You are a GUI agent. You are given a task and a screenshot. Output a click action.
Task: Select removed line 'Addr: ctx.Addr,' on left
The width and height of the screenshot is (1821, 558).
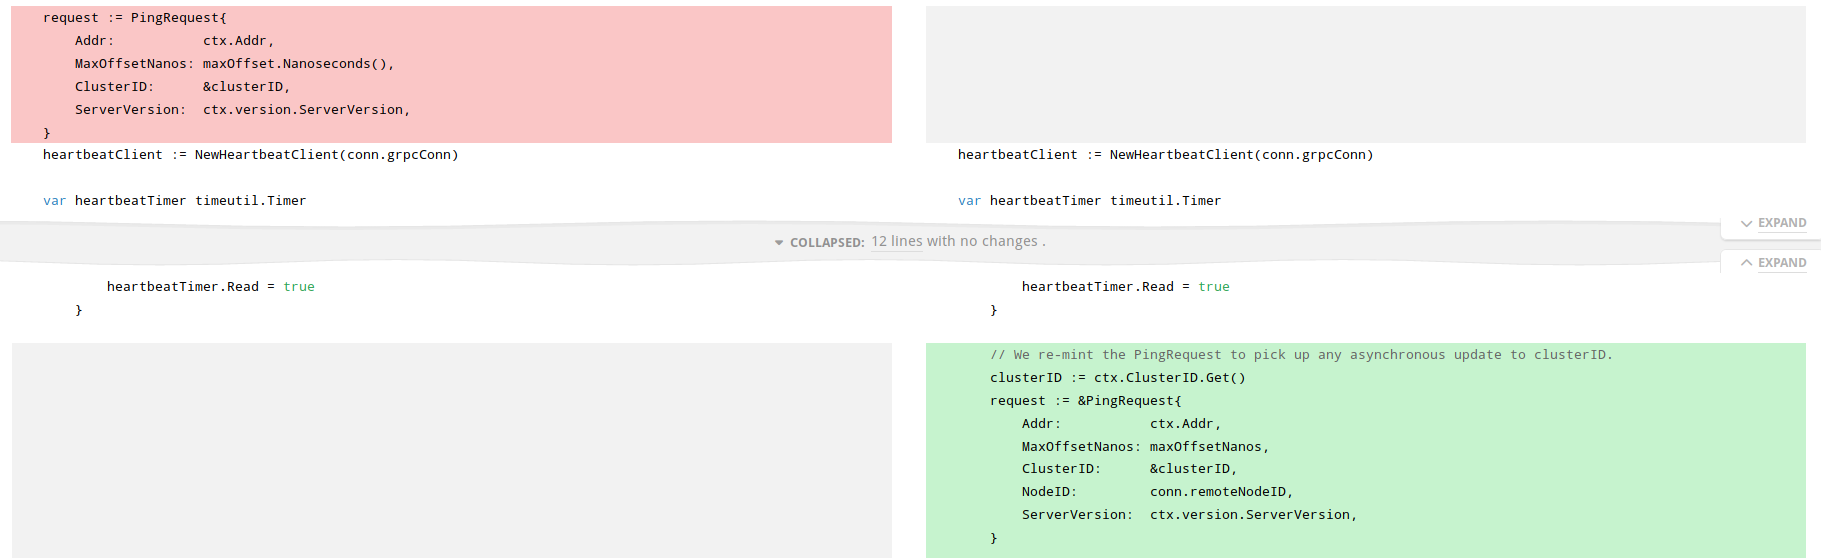[x=174, y=41]
